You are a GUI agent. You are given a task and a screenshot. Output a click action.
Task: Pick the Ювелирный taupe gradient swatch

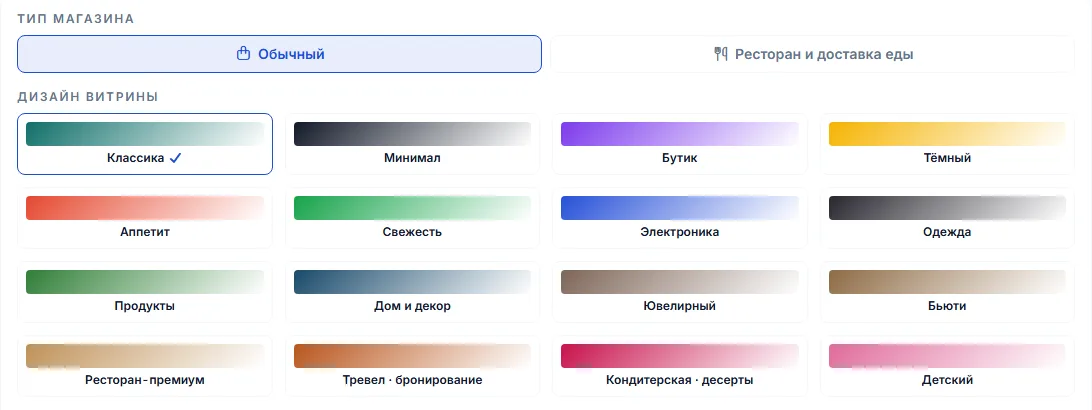coord(680,282)
